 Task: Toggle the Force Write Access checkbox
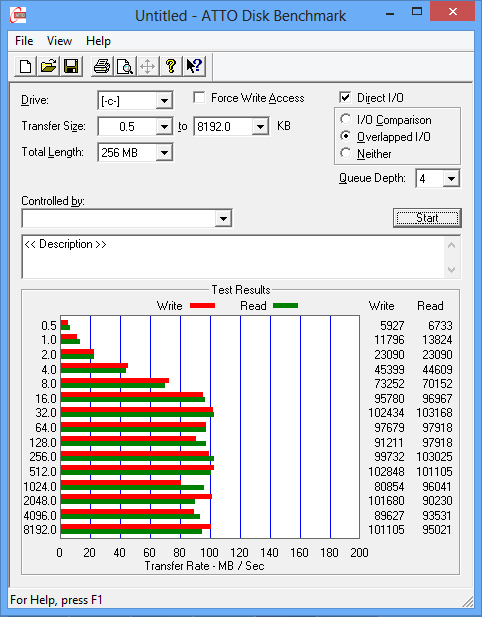199,98
